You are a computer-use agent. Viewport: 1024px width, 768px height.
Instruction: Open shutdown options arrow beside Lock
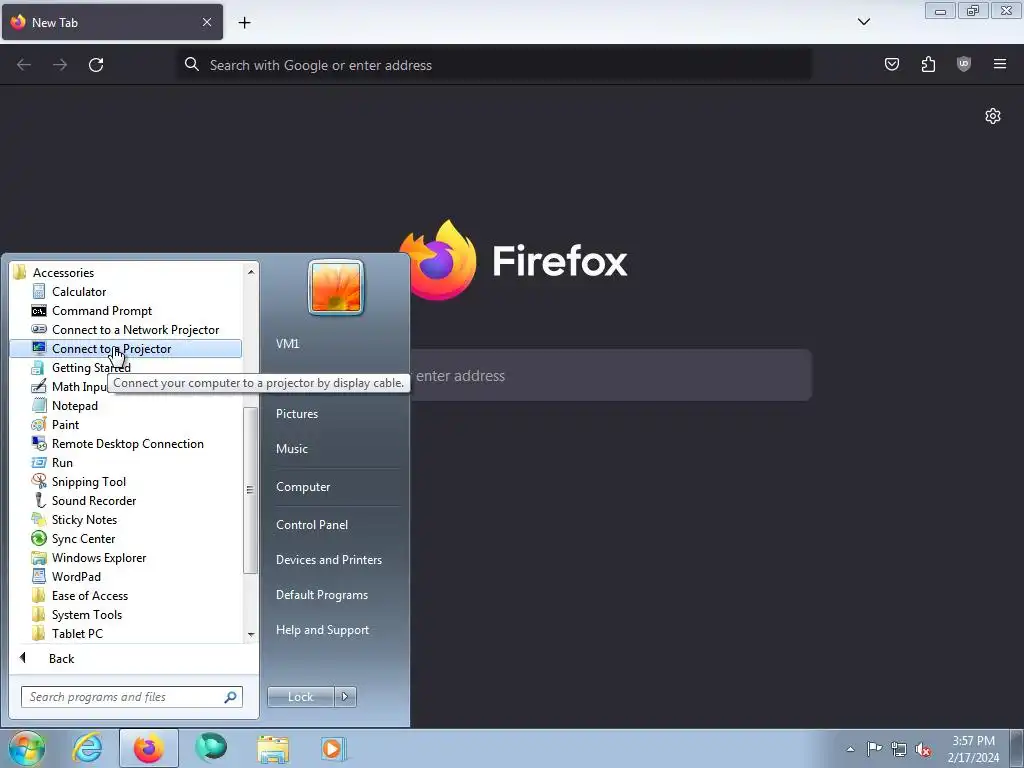345,697
